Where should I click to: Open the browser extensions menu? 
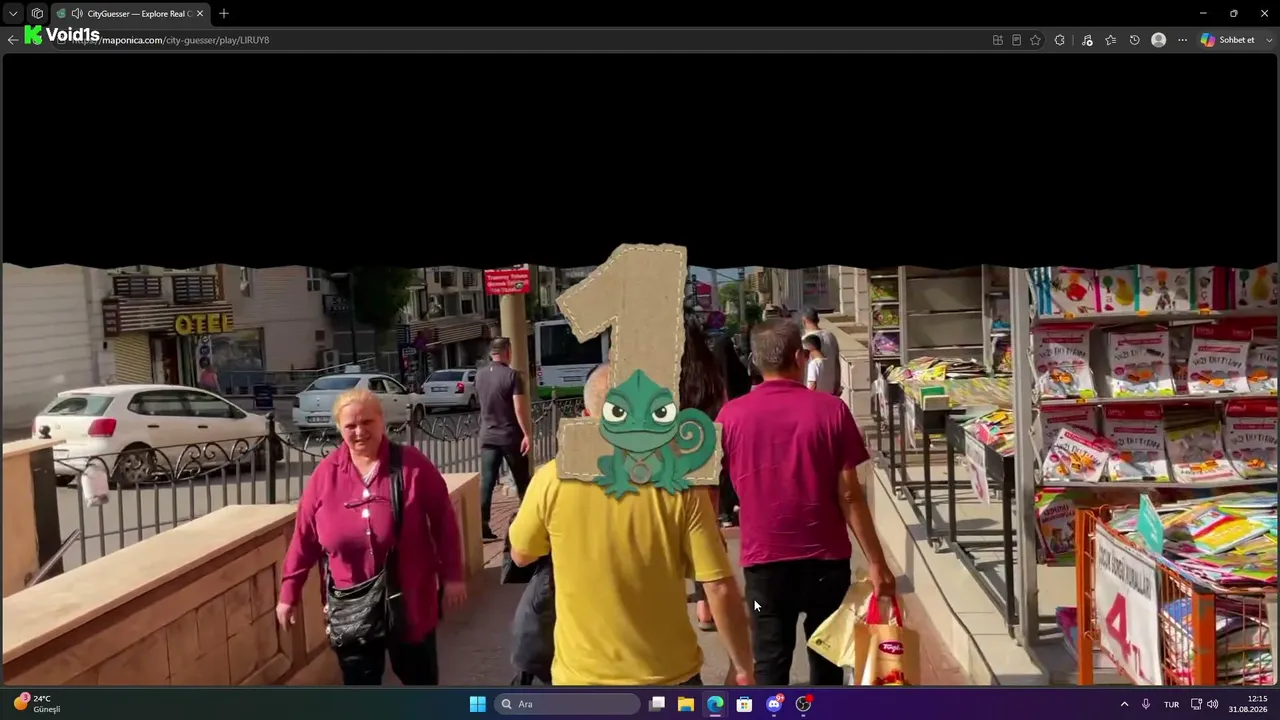click(x=1060, y=40)
